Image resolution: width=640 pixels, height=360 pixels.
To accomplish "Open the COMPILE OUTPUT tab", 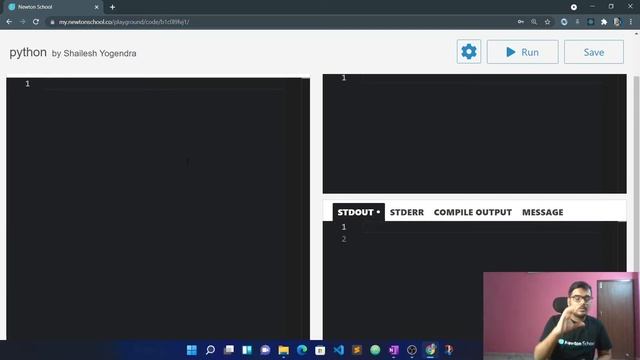I will pyautogui.click(x=473, y=212).
